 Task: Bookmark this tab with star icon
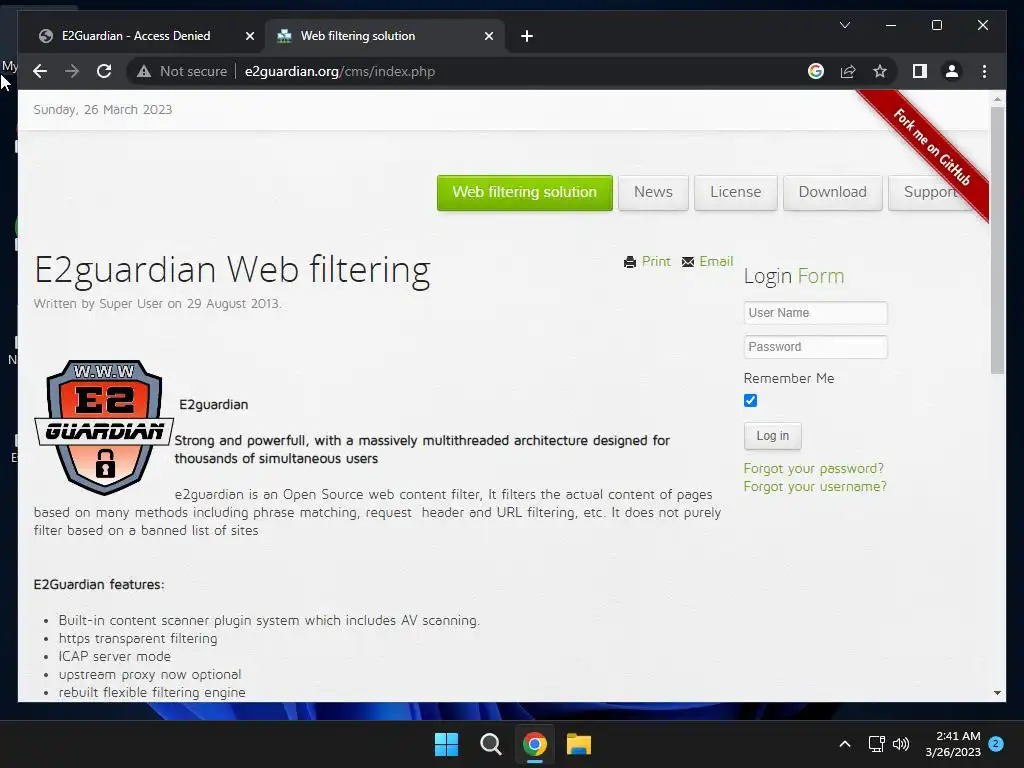(880, 71)
